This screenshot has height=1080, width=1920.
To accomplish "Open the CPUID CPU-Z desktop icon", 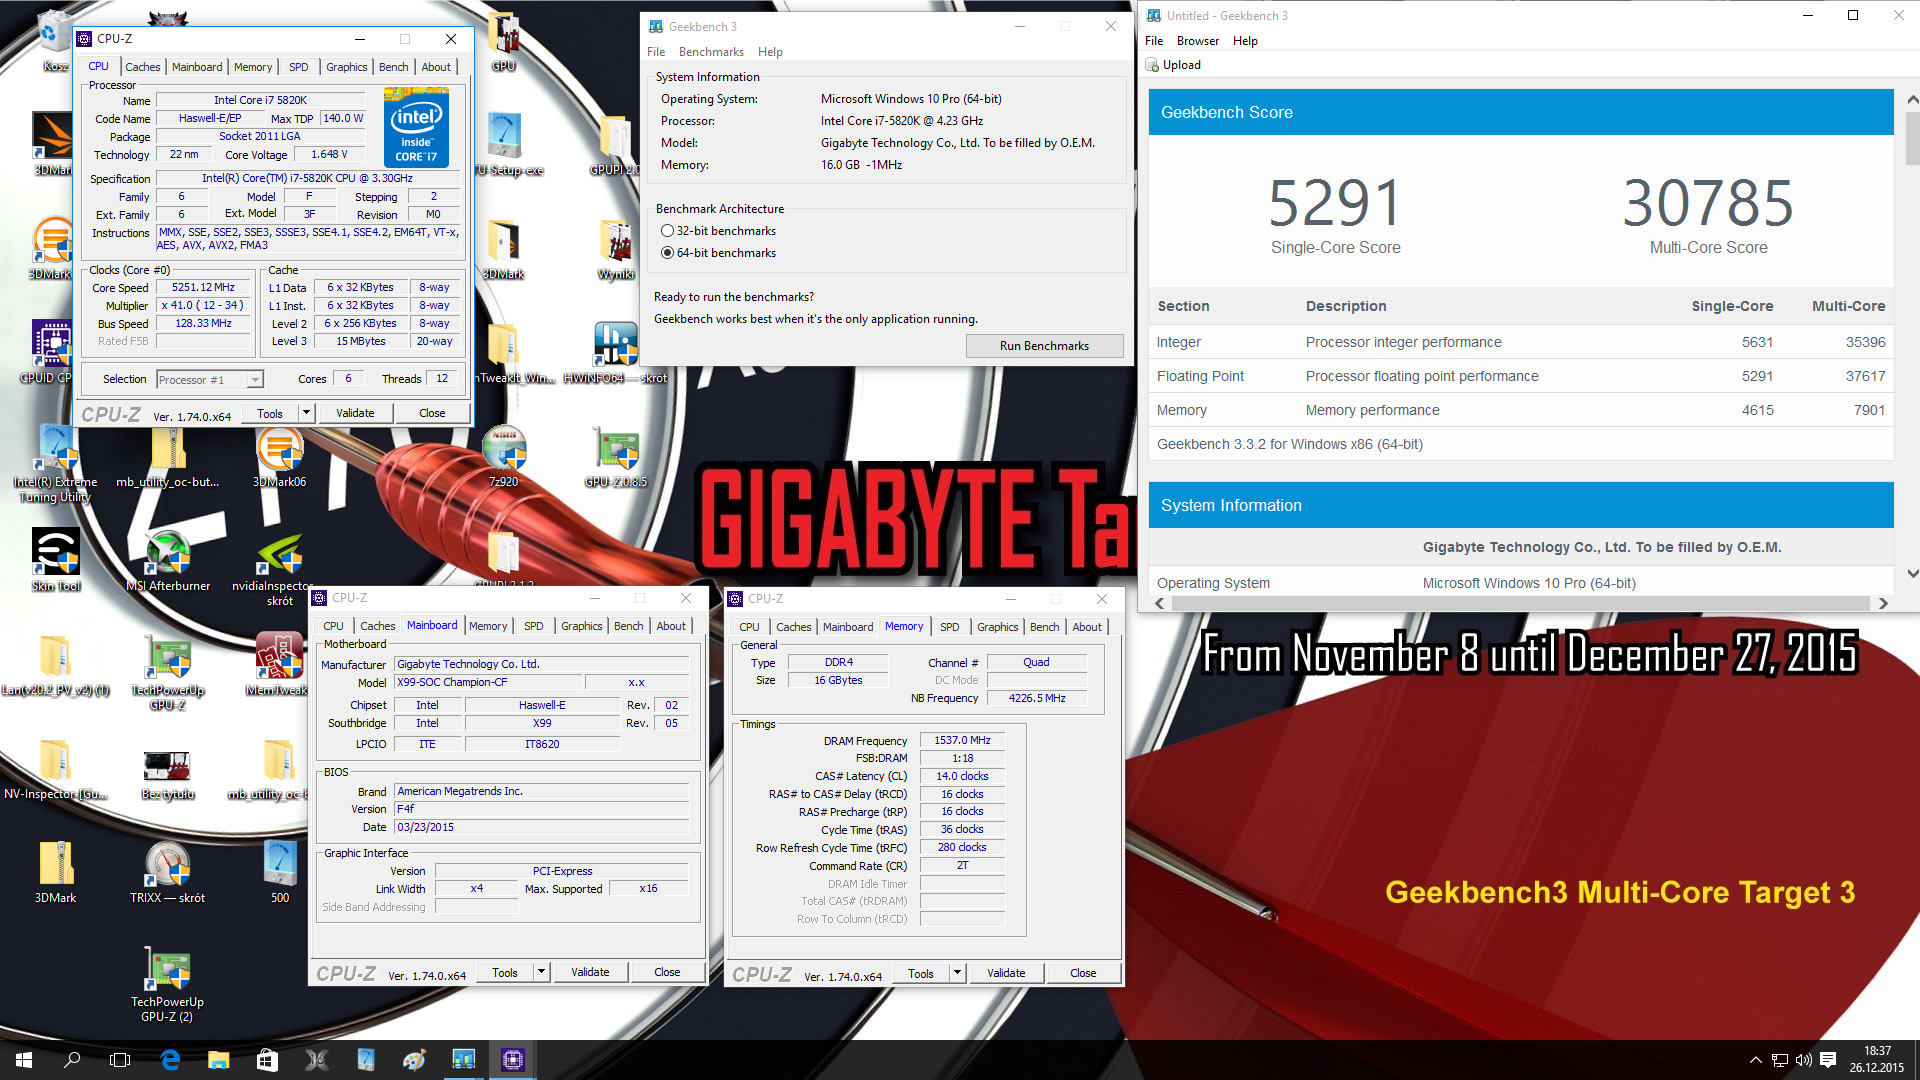I will click(x=50, y=345).
